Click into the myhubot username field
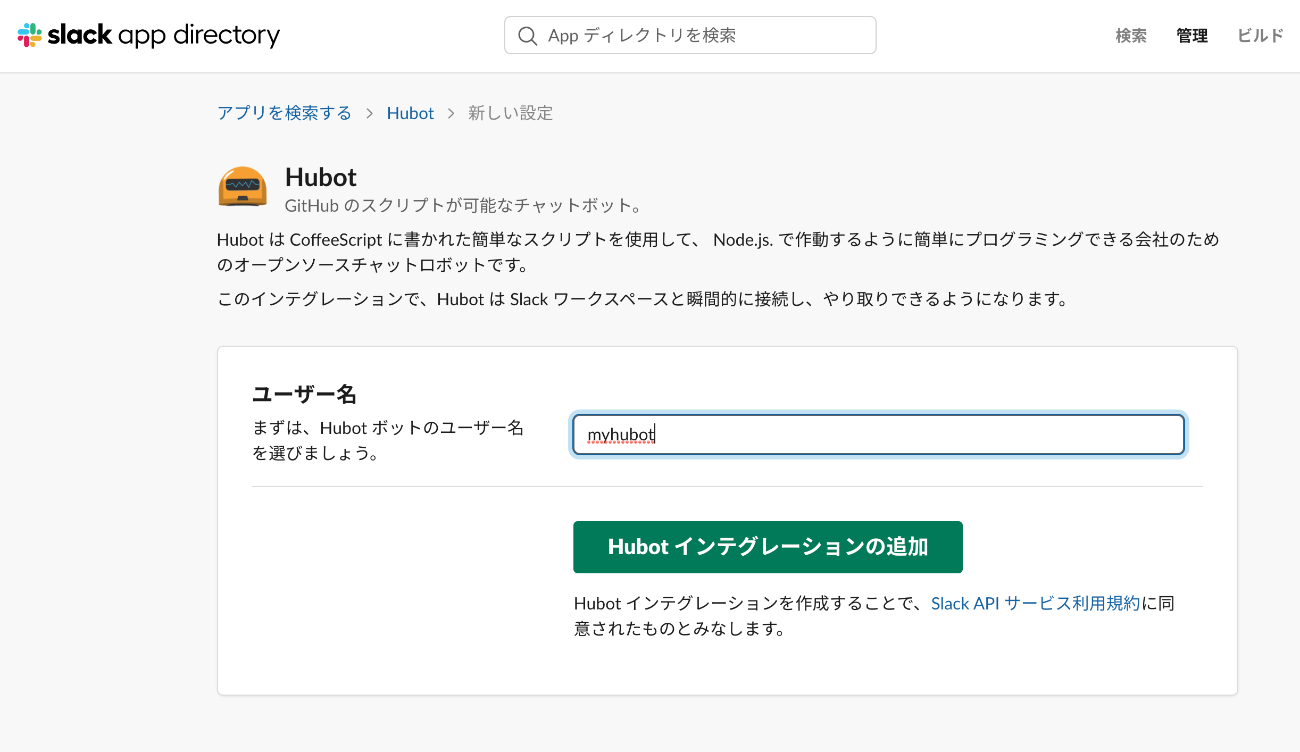Screen dimensions: 1300x752 (x=878, y=435)
